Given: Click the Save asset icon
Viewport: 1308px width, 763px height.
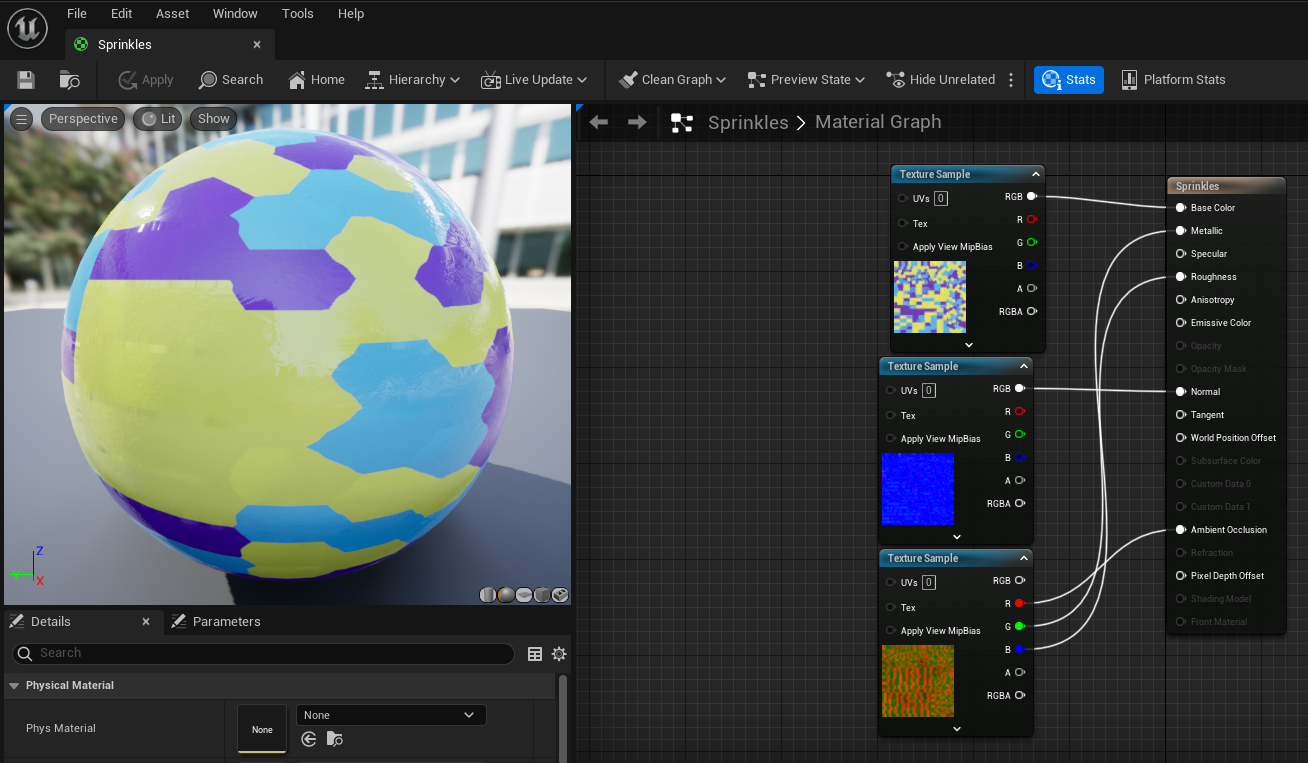Looking at the screenshot, I should click(x=26, y=80).
